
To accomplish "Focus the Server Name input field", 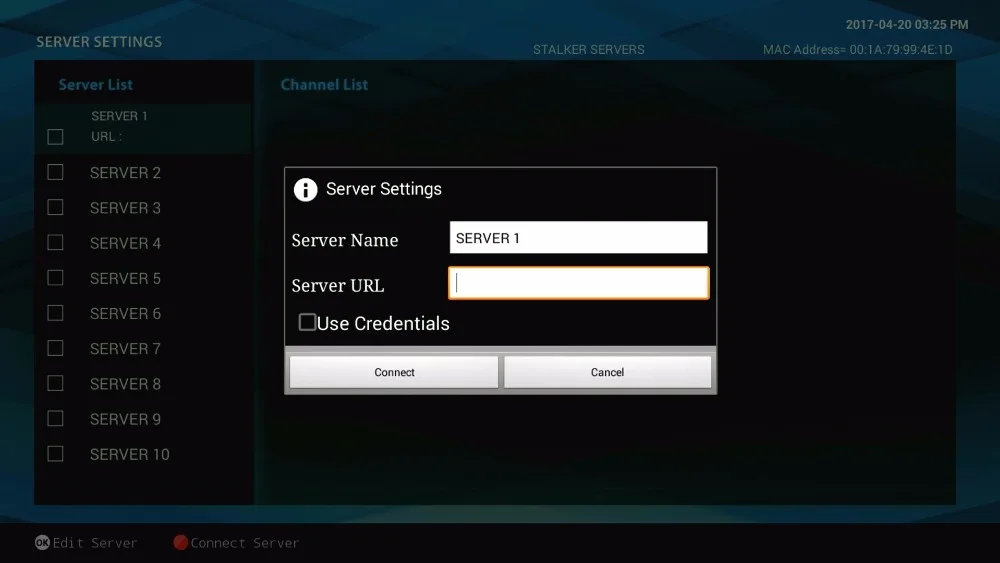I will pos(578,237).
